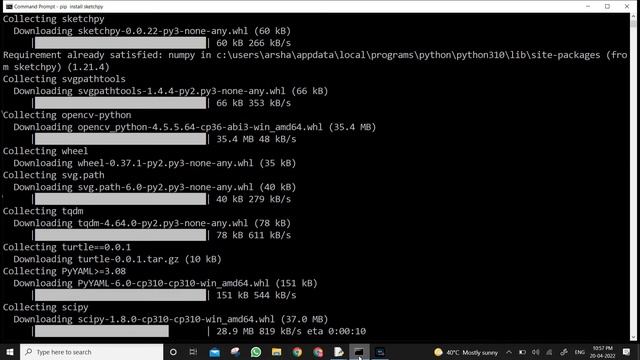Image resolution: width=640 pixels, height=360 pixels.
Task: Click 'Downloading PyYAML-6.0-cp310' line
Action: point(165,283)
